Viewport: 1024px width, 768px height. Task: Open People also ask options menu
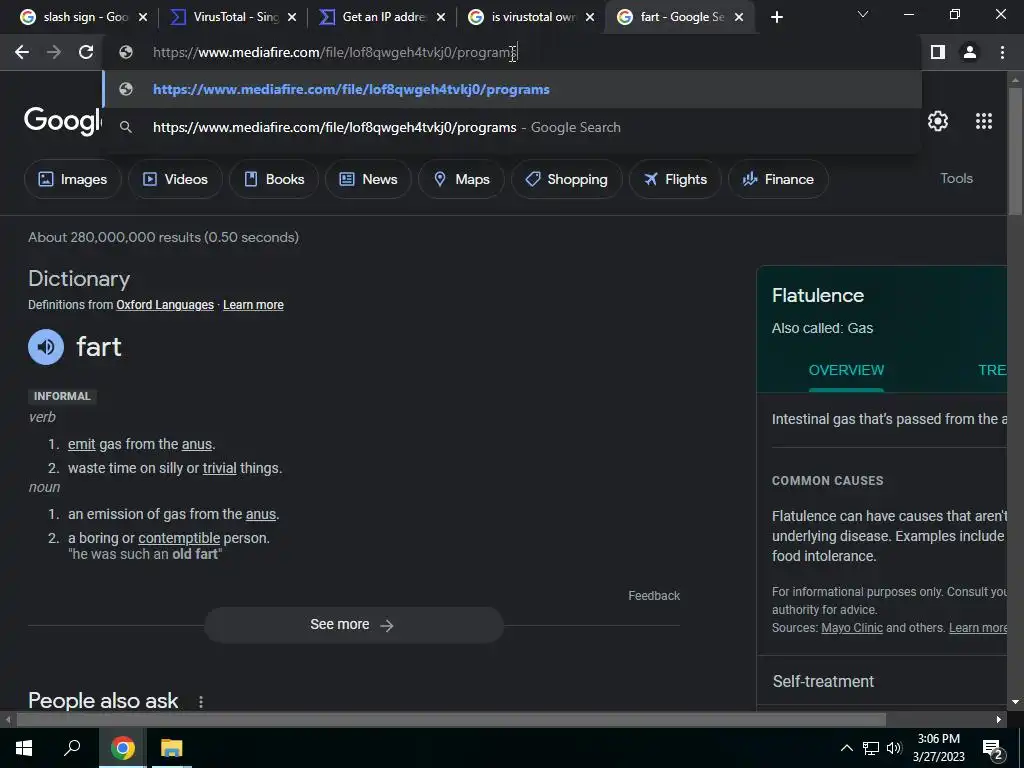click(200, 701)
